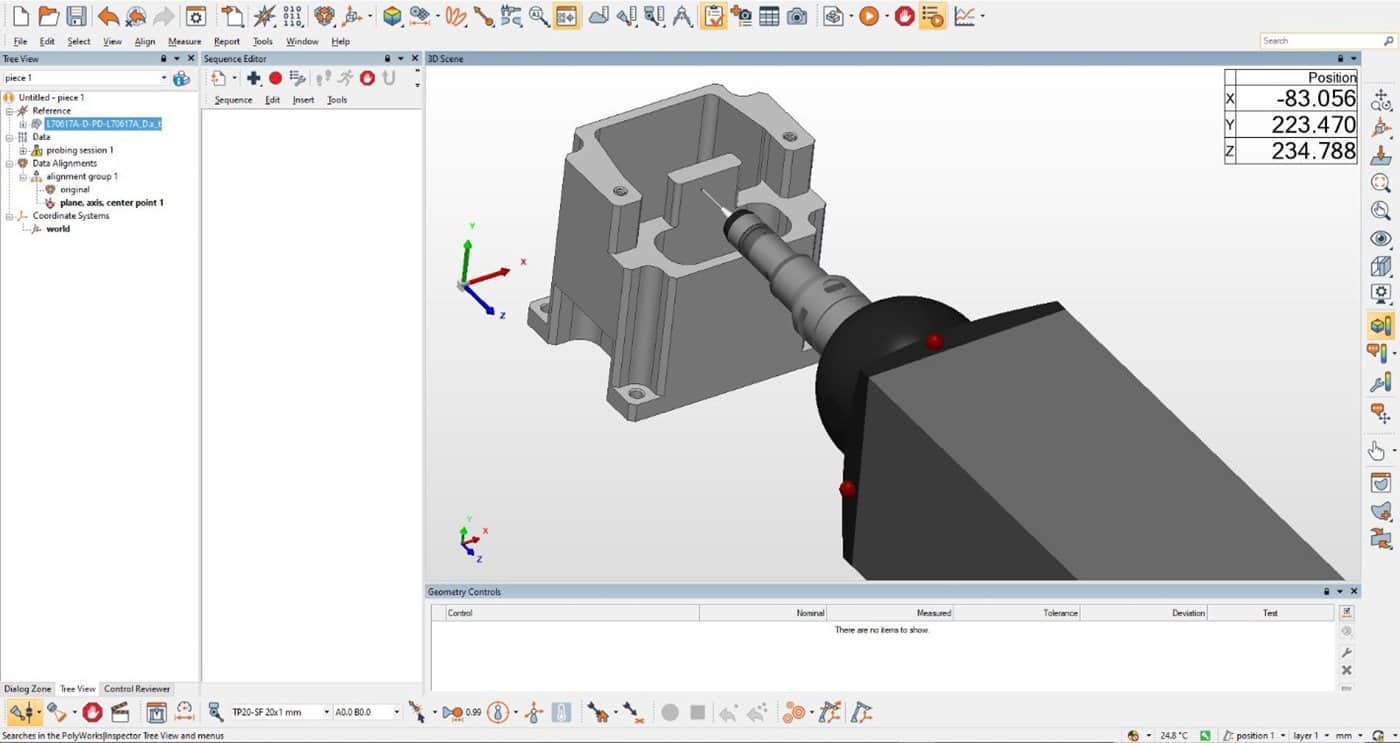Open the table report icon
The height and width of the screenshot is (743, 1400).
(x=769, y=16)
